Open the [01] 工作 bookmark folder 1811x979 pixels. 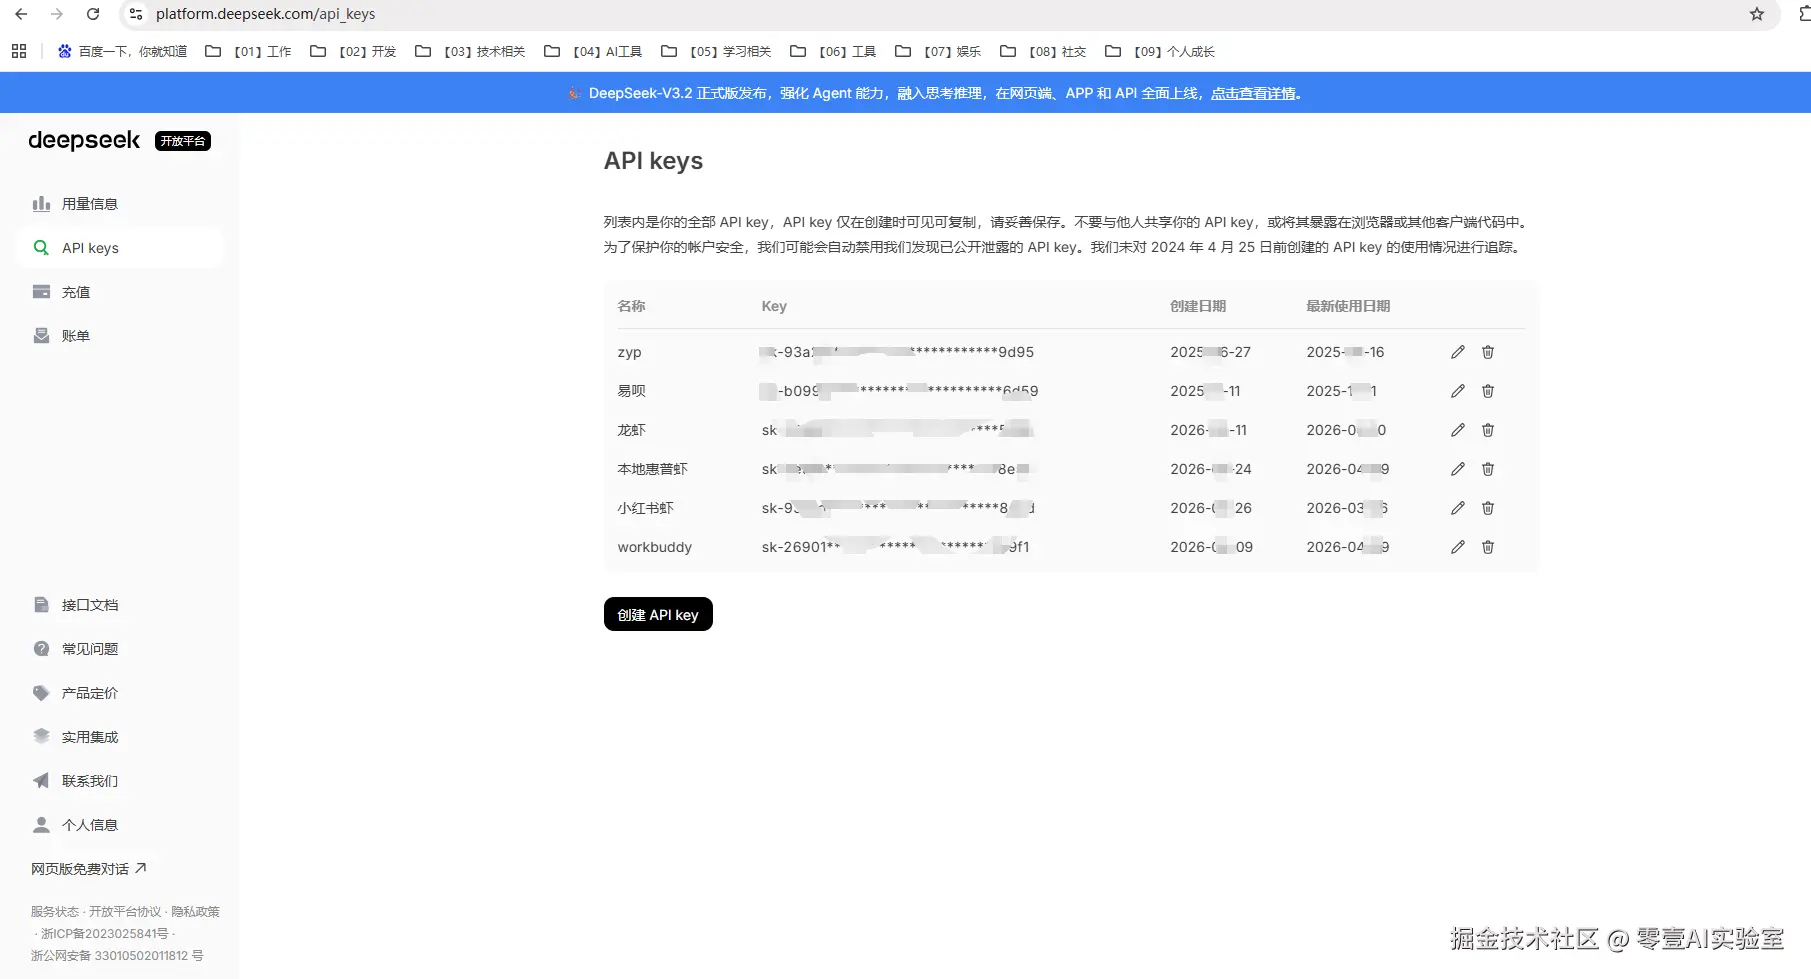(248, 51)
